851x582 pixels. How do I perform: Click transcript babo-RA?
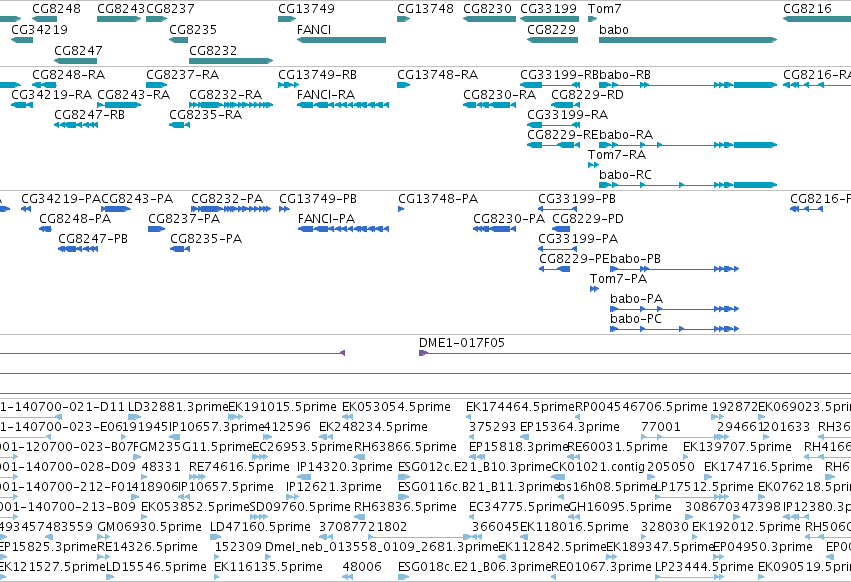(688, 144)
